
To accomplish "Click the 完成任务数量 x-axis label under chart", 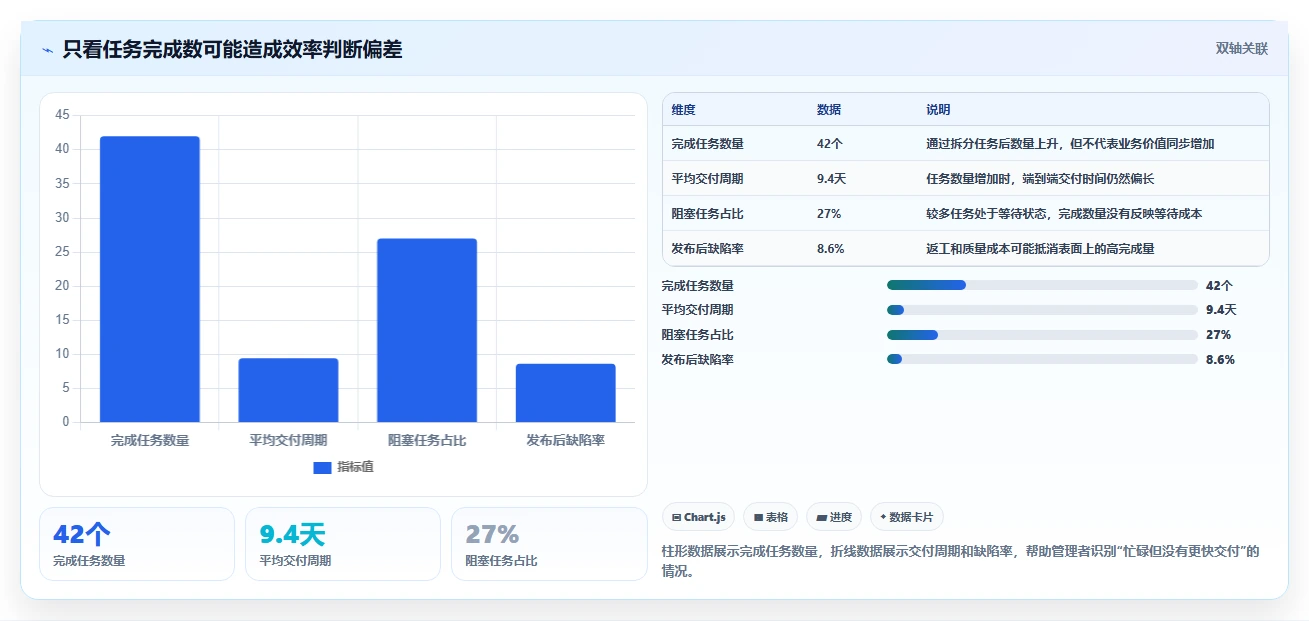I will pyautogui.click(x=150, y=440).
